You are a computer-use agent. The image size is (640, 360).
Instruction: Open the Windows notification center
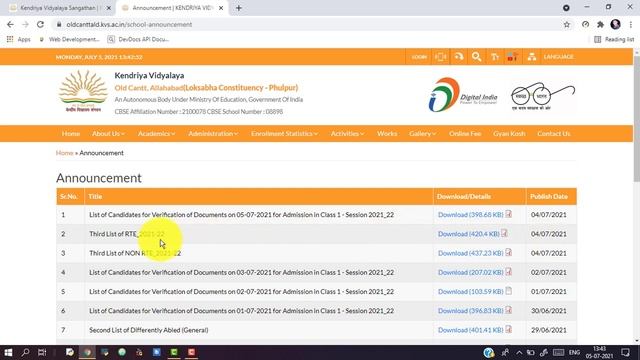[625, 352]
